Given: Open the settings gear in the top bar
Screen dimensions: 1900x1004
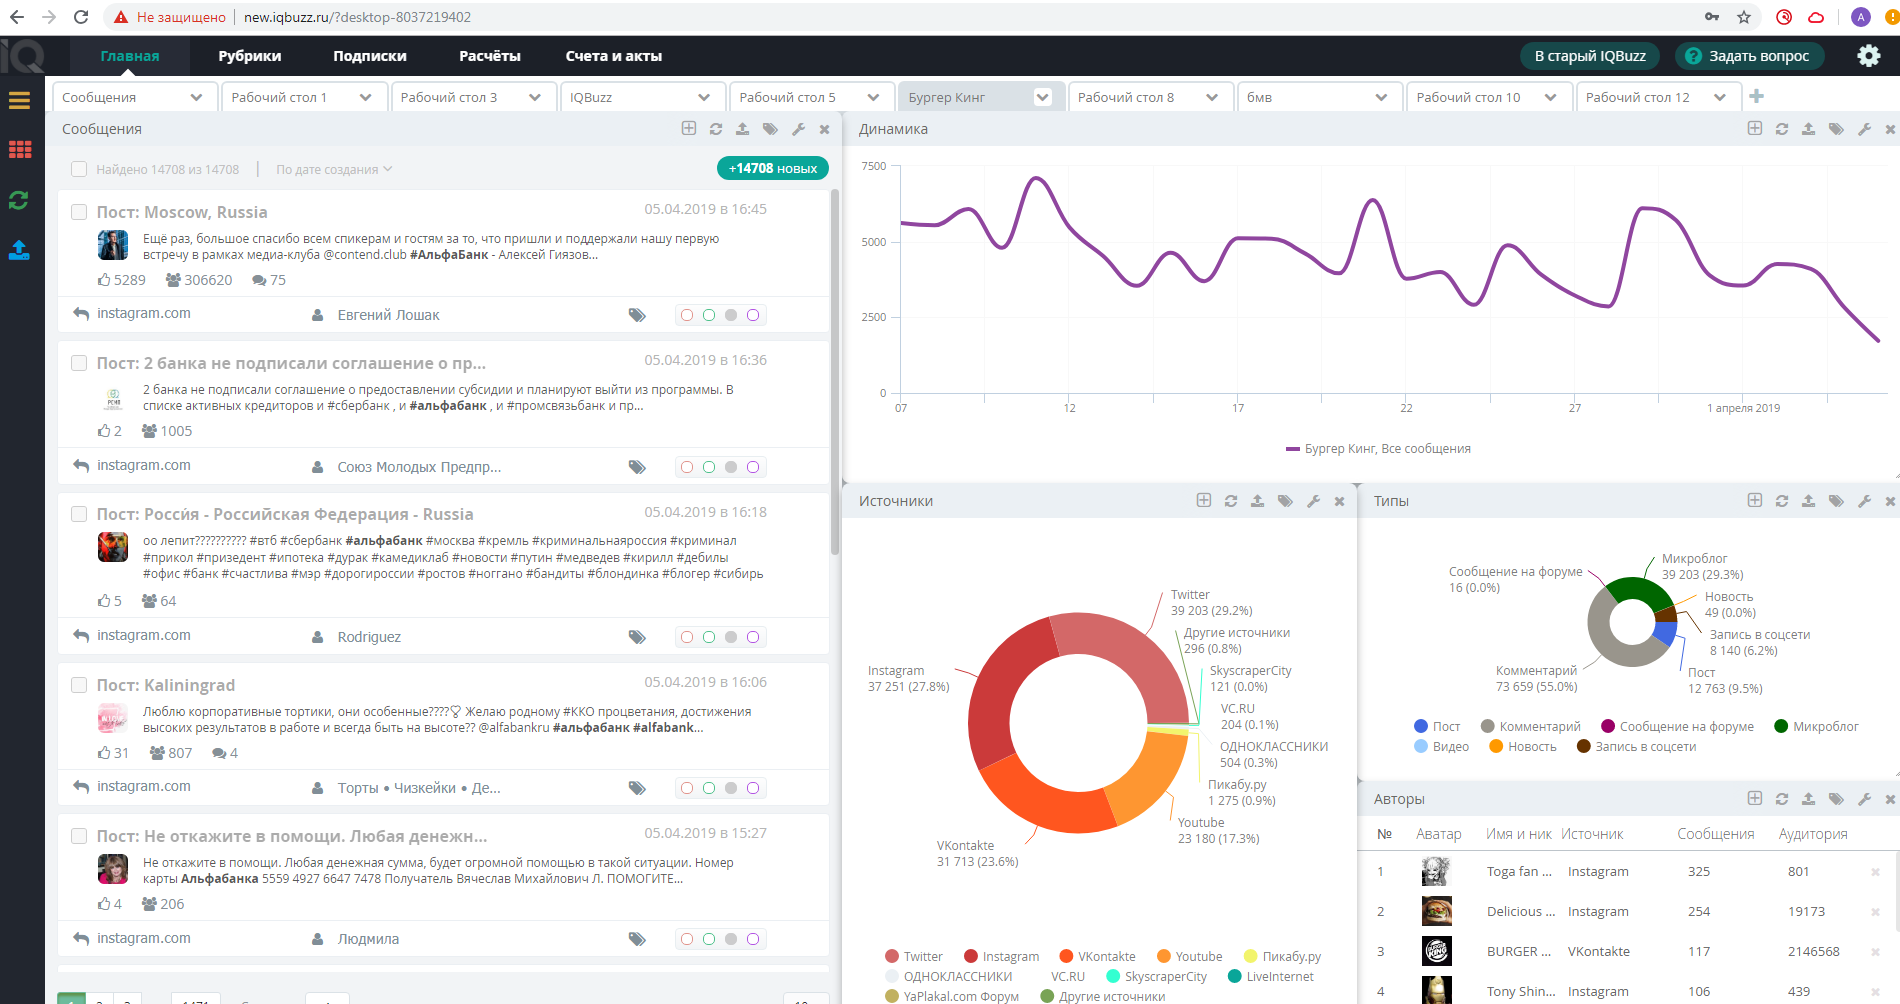Looking at the screenshot, I should pos(1868,56).
